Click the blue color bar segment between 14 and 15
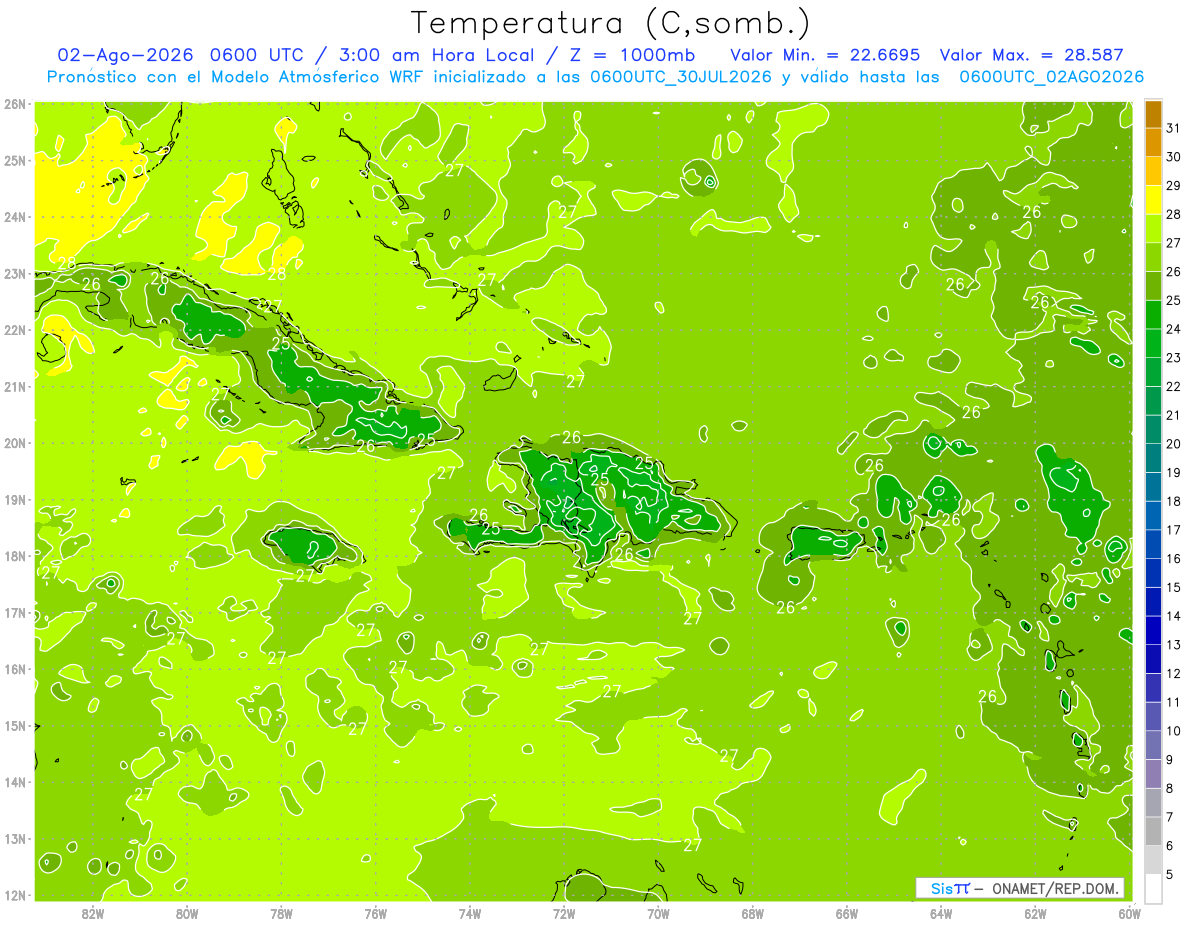This screenshot has width=1200, height=927. coord(1153,601)
